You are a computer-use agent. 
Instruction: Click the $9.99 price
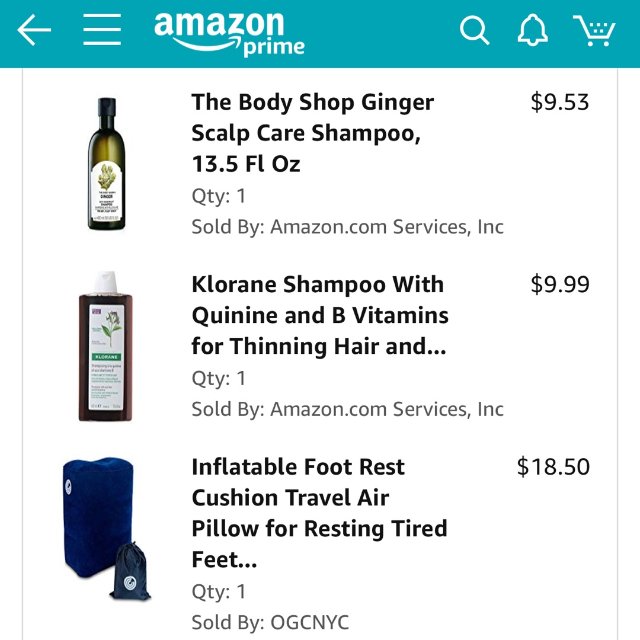560,284
